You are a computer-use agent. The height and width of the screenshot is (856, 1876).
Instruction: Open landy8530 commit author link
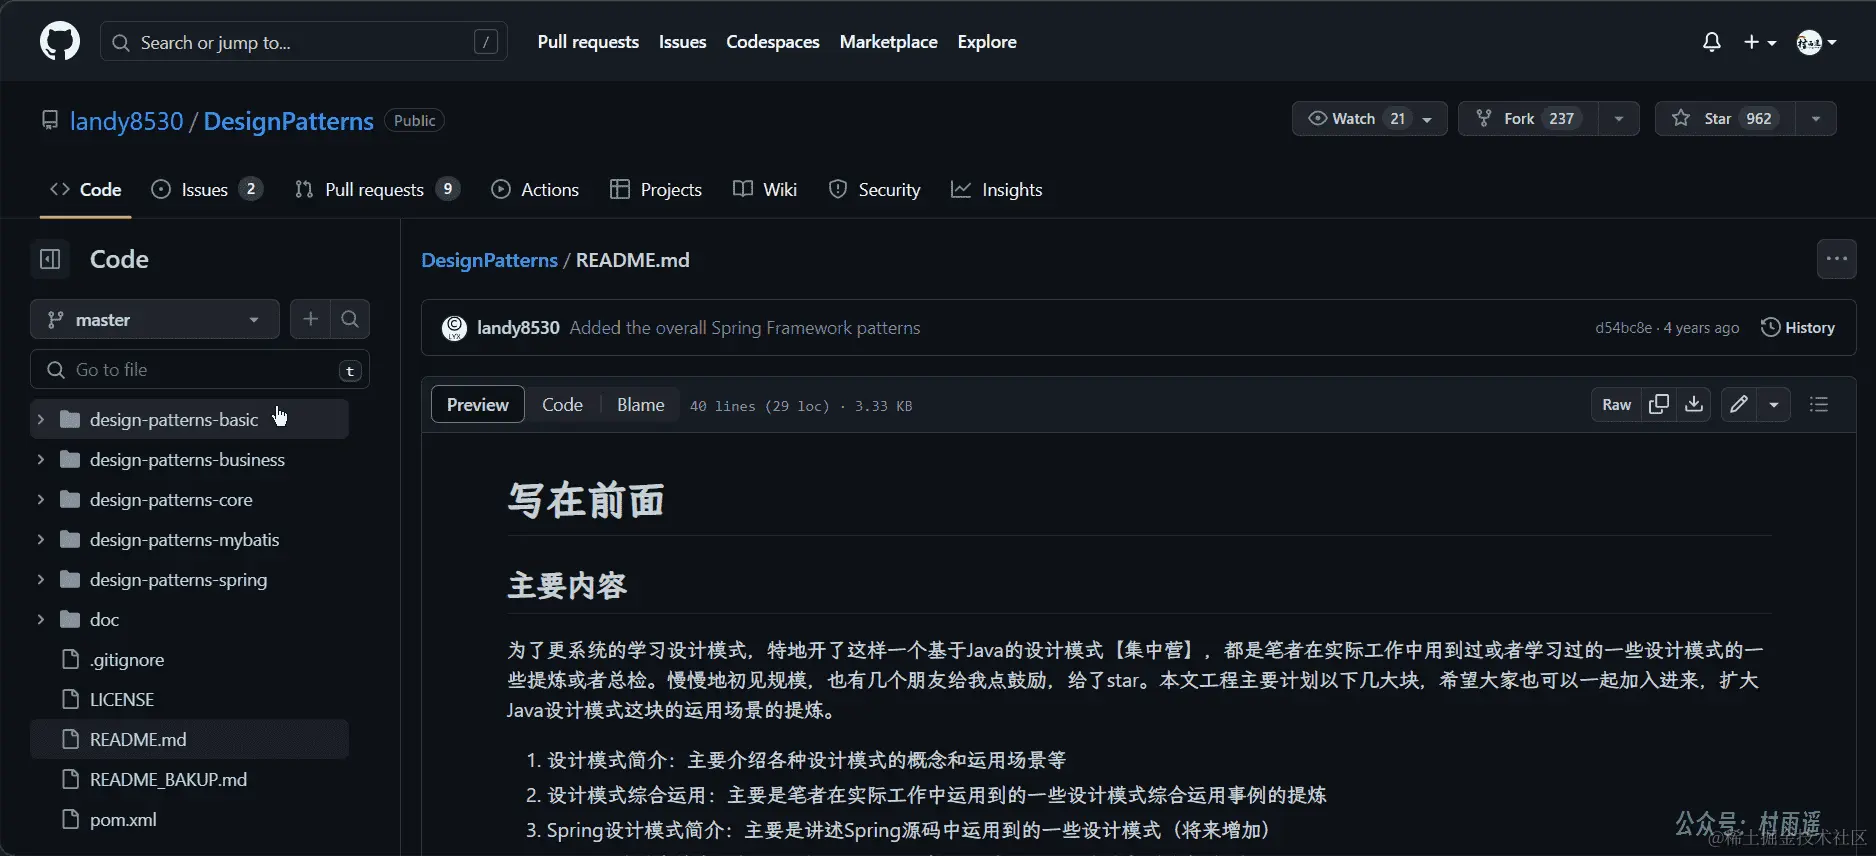(x=518, y=328)
